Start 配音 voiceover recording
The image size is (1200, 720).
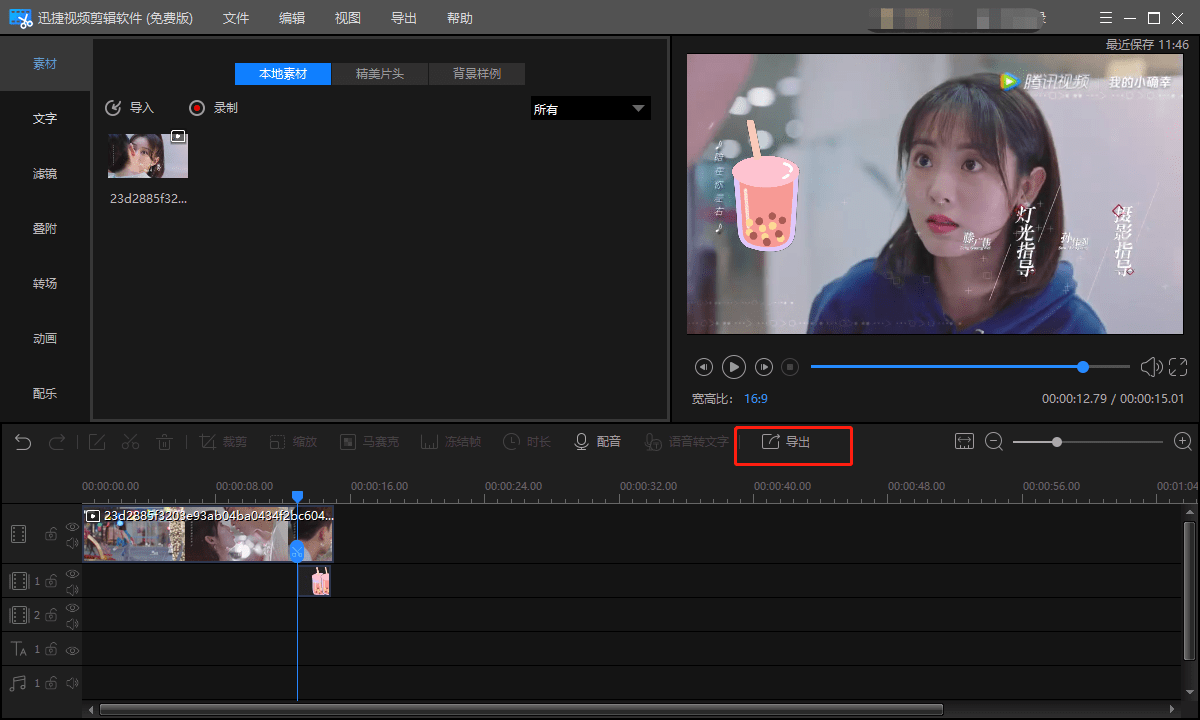597,442
